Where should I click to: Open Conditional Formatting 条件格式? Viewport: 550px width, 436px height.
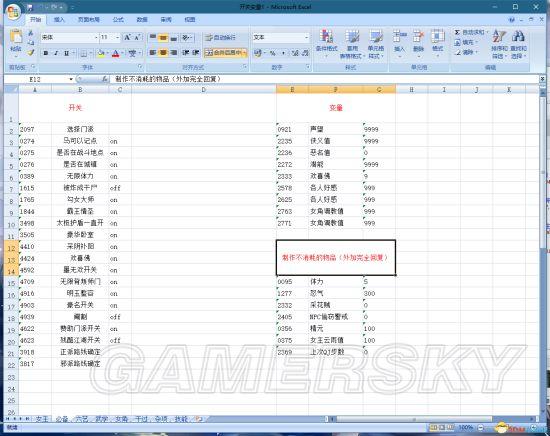point(326,43)
